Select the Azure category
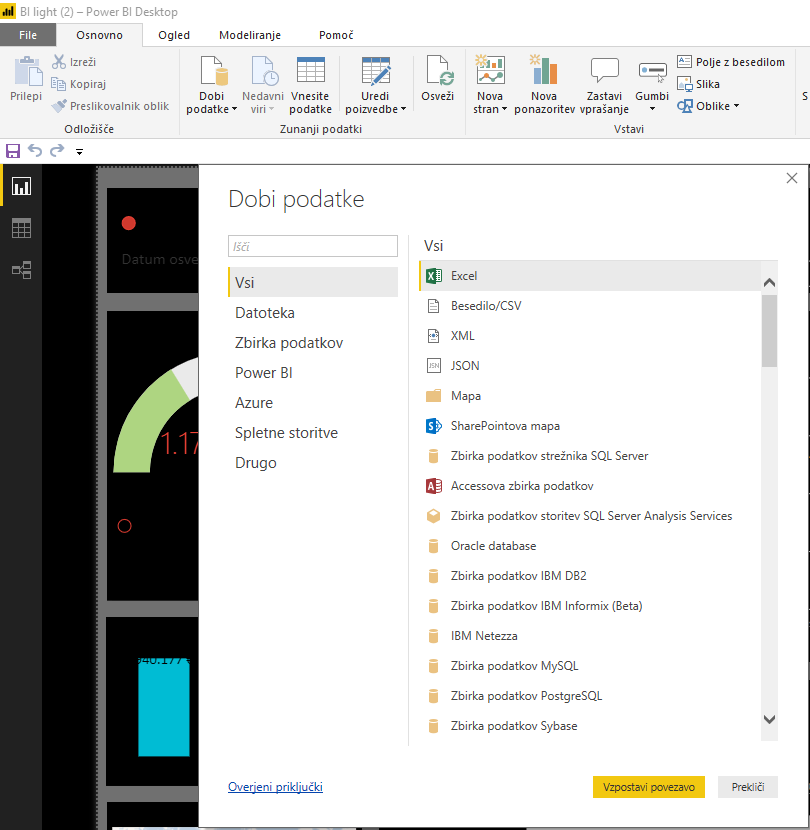This screenshot has width=810, height=830. point(313,402)
